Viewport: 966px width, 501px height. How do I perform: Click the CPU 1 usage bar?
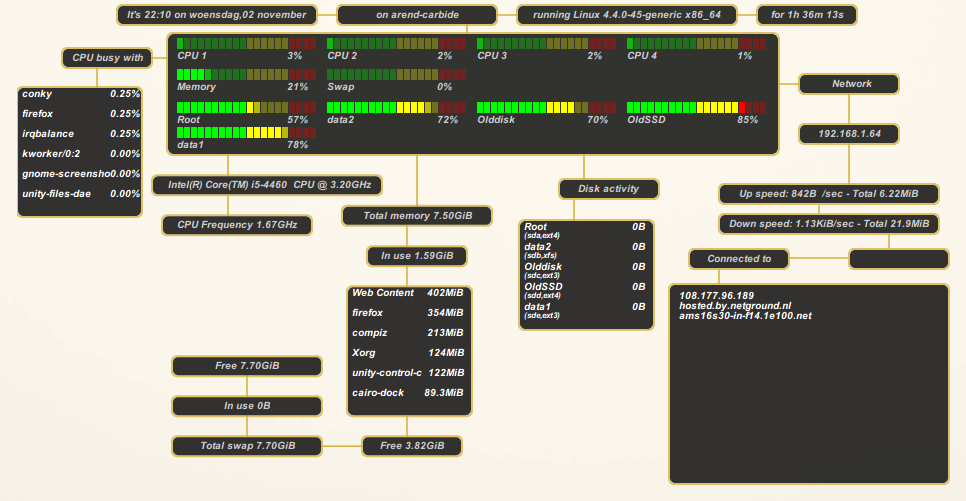(246, 43)
